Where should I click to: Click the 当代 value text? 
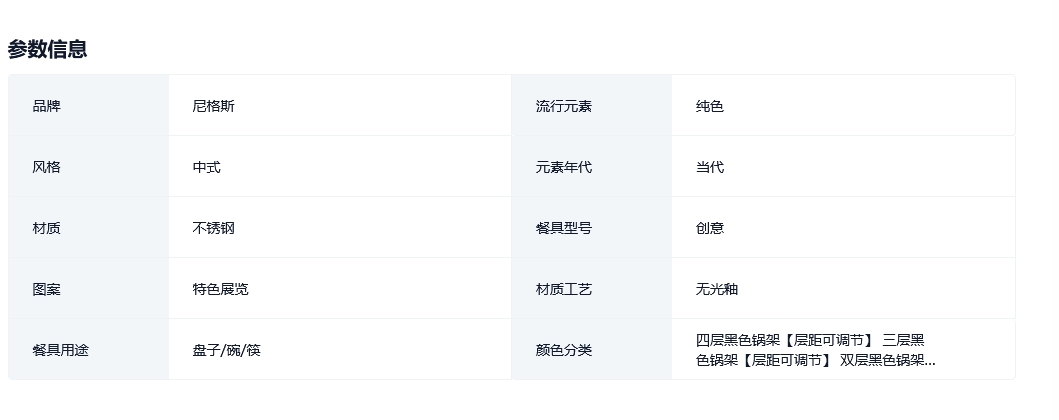[x=709, y=167]
